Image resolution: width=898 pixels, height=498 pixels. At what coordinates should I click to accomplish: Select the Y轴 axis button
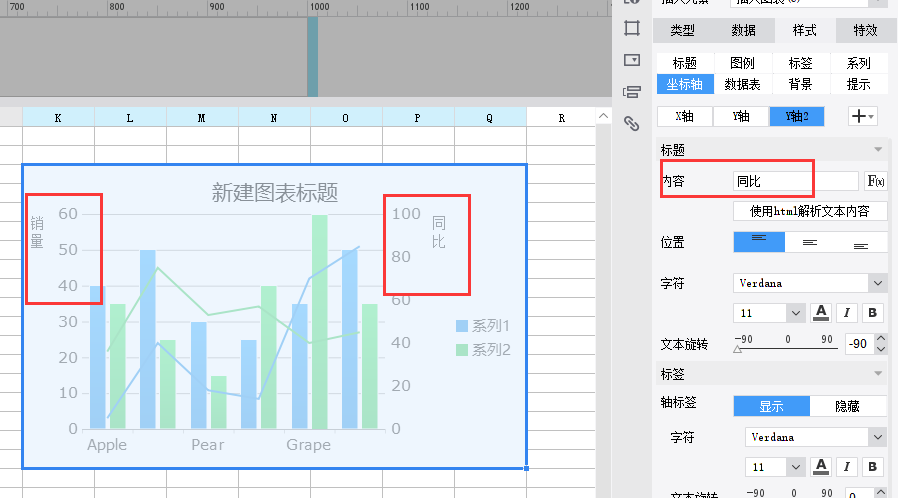coord(741,116)
